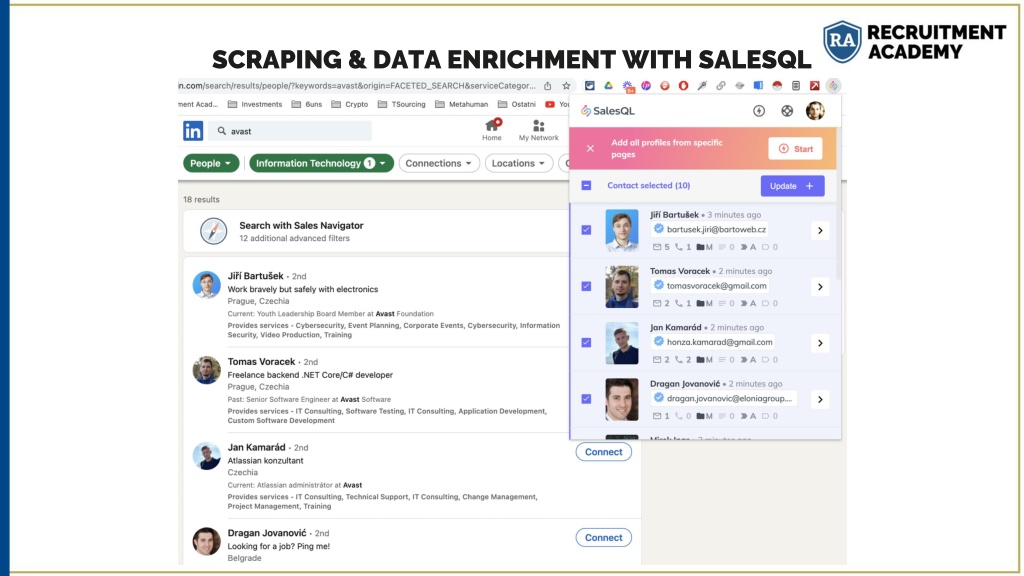Open the Investments bookmark folder
This screenshot has width=1024, height=576.
255,104
